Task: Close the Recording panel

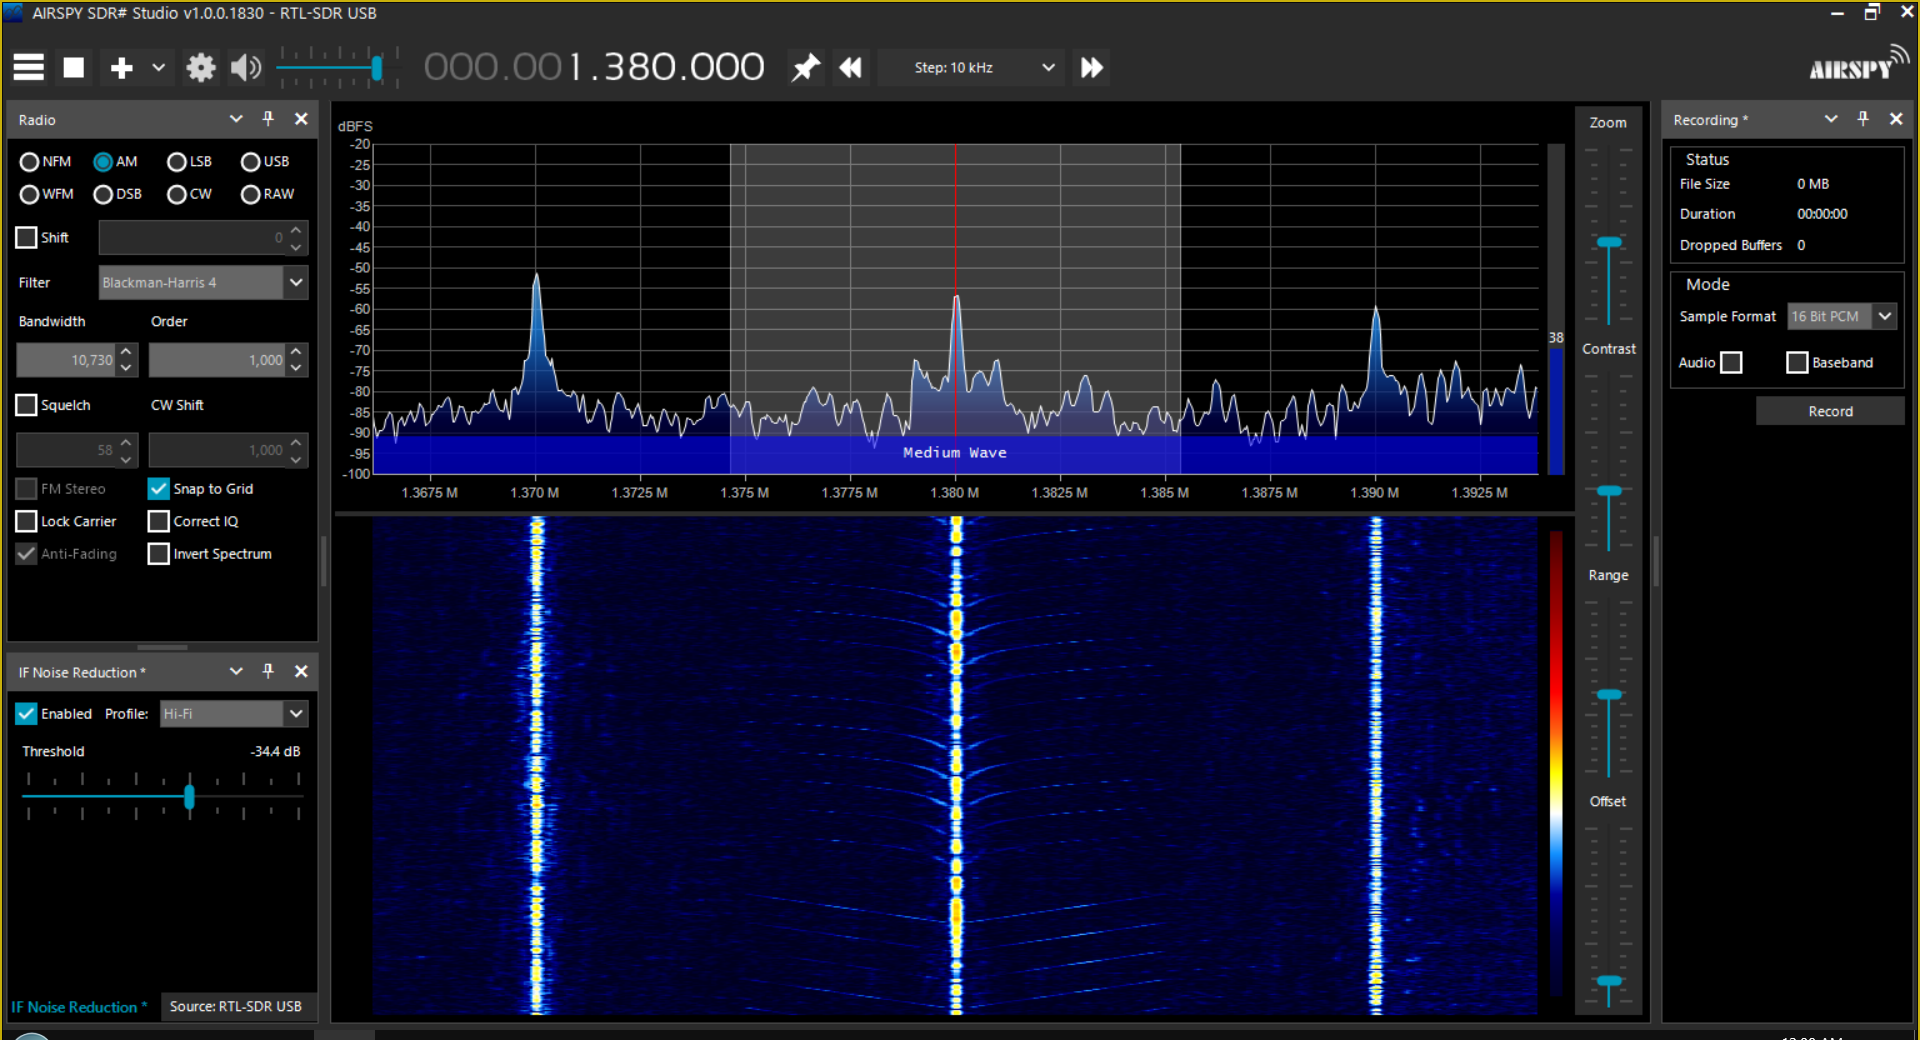Action: coord(1896,119)
